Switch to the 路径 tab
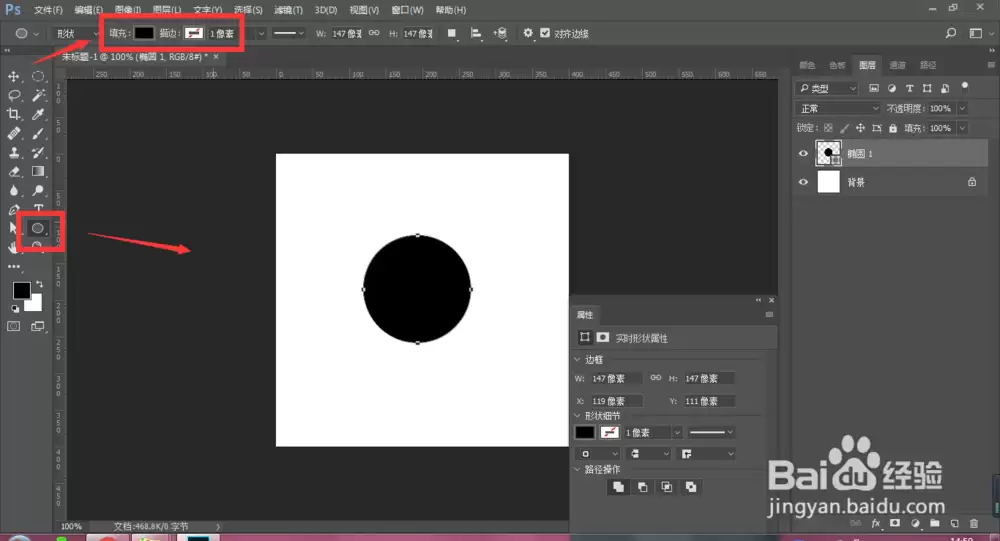Image resolution: width=1000 pixels, height=541 pixels. click(x=928, y=65)
